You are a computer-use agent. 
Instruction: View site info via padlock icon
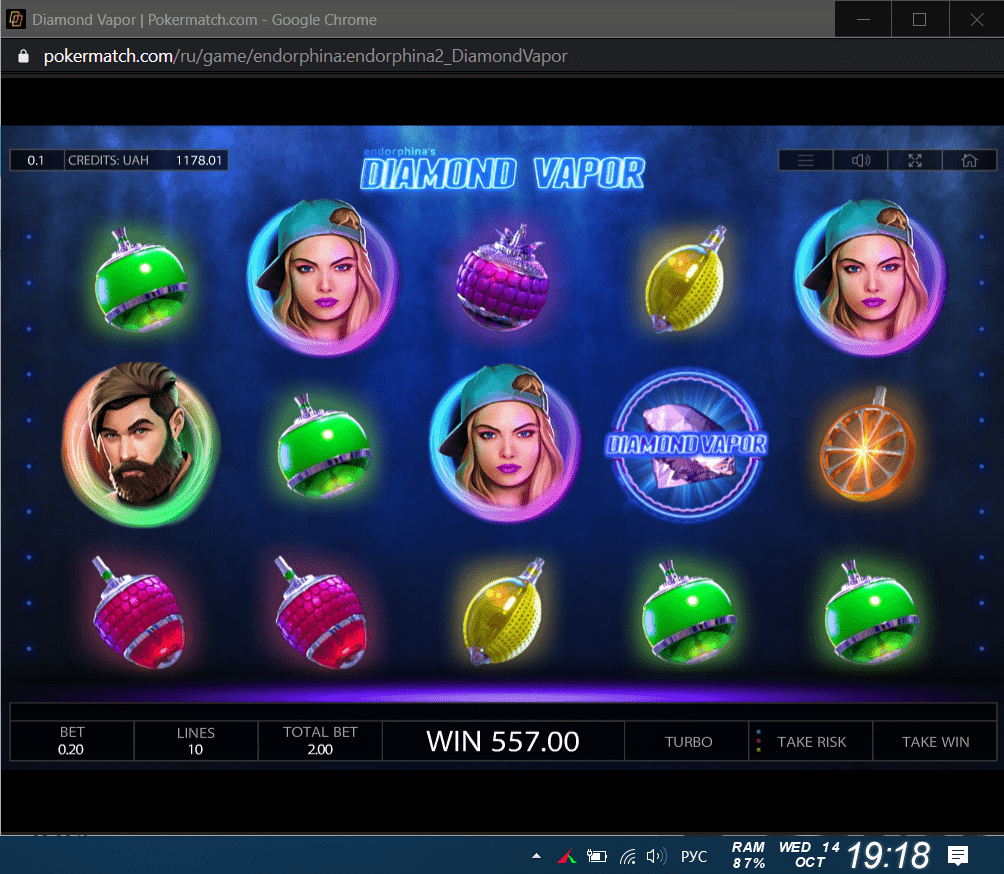point(24,56)
